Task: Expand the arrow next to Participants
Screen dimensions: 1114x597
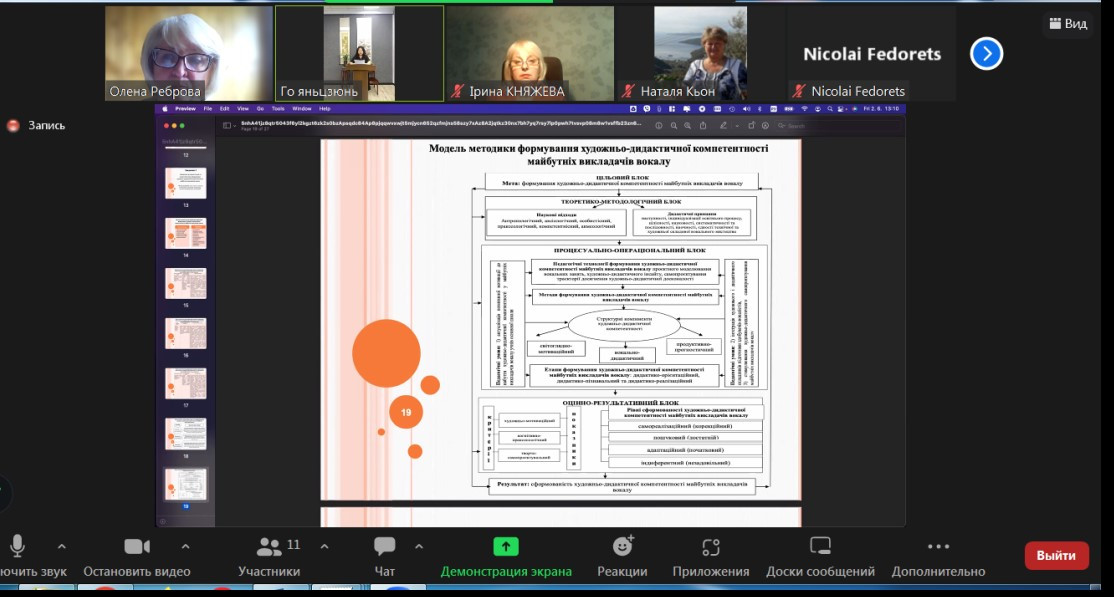Action: coord(323,547)
